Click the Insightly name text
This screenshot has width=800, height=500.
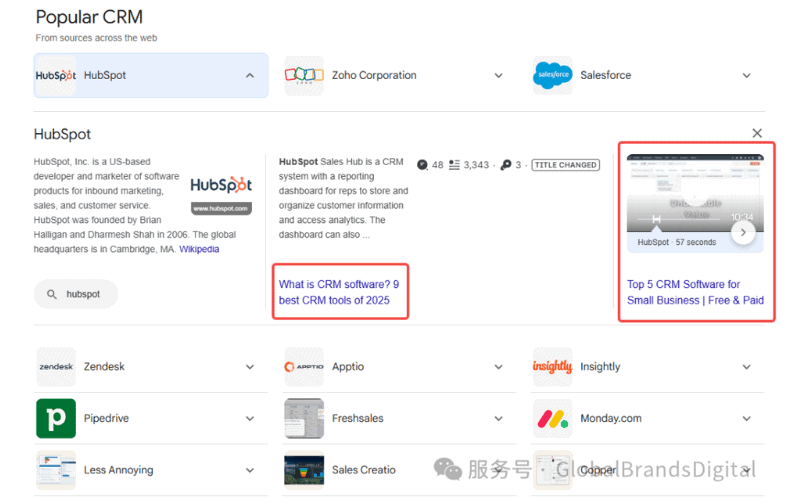coord(600,367)
